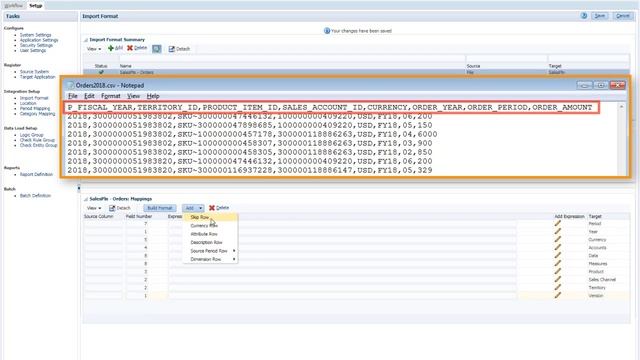Viewport: 640px width, 360px height.
Task: Choose Currency Row from Add menu
Action: click(204, 226)
